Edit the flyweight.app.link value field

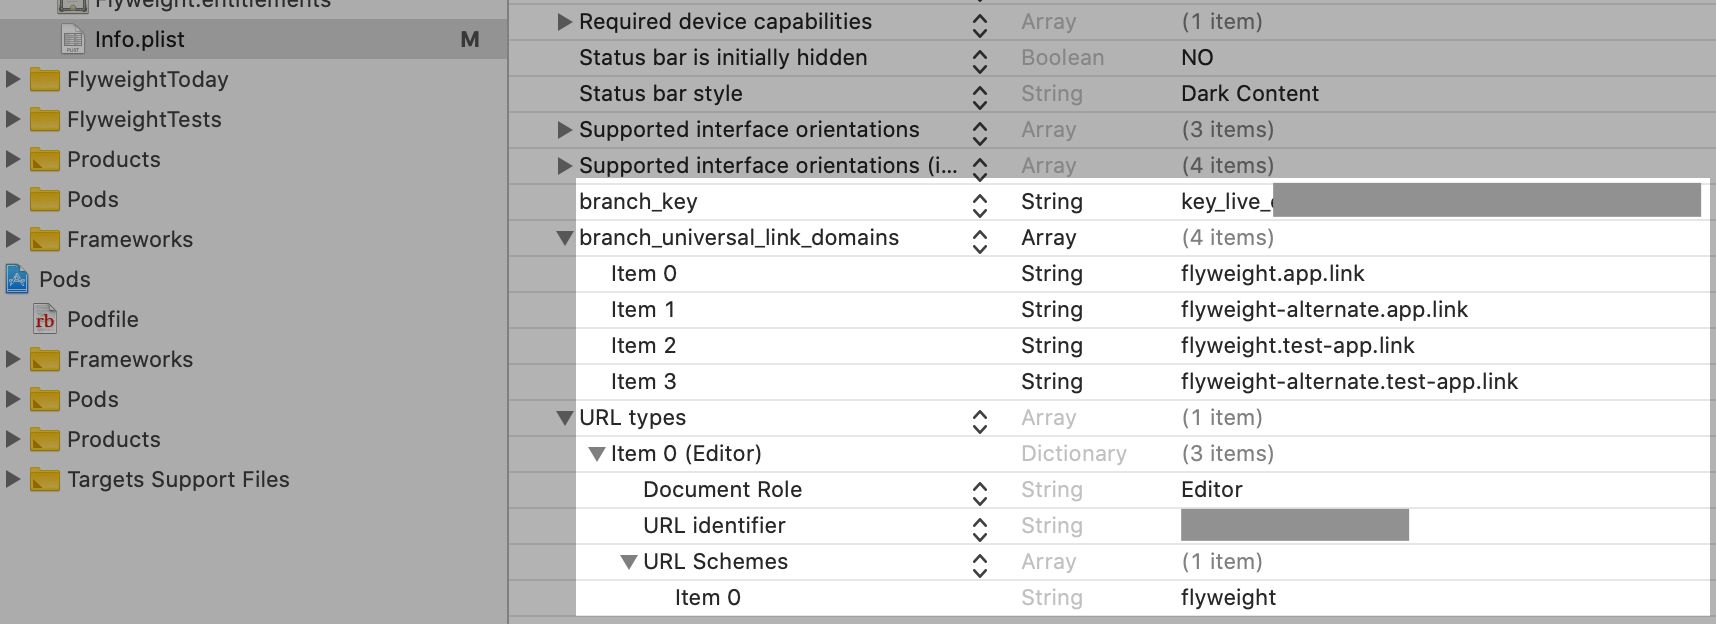[x=1272, y=274]
